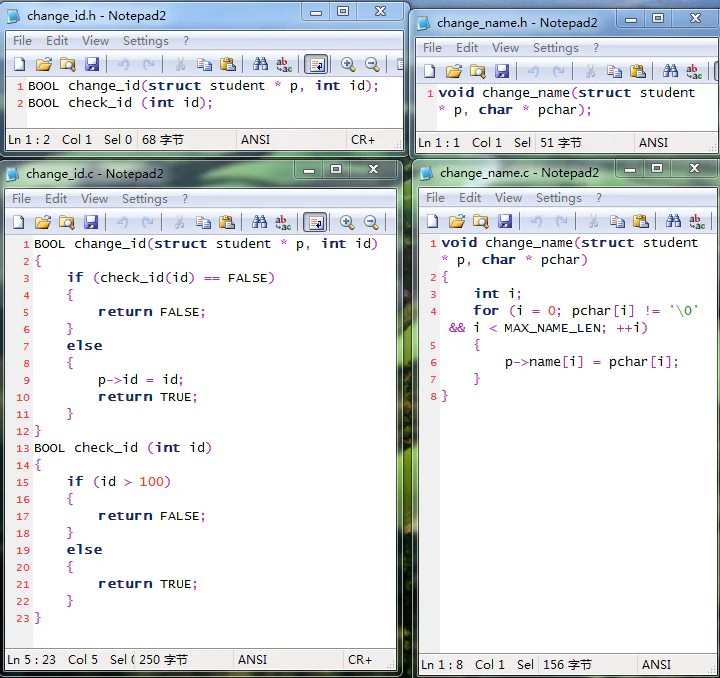Click change_name.h title bar
The height and width of the screenshot is (678, 720).
[x=516, y=22]
